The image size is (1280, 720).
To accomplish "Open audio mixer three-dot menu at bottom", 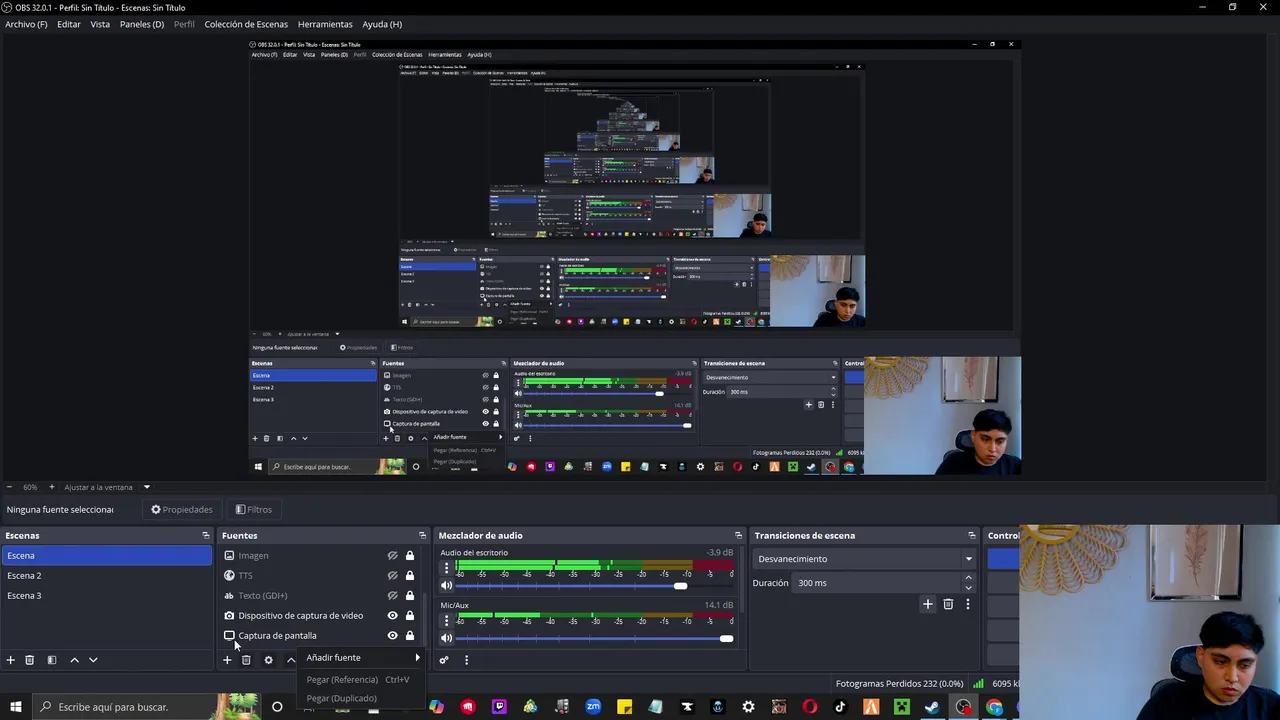I will click(466, 660).
